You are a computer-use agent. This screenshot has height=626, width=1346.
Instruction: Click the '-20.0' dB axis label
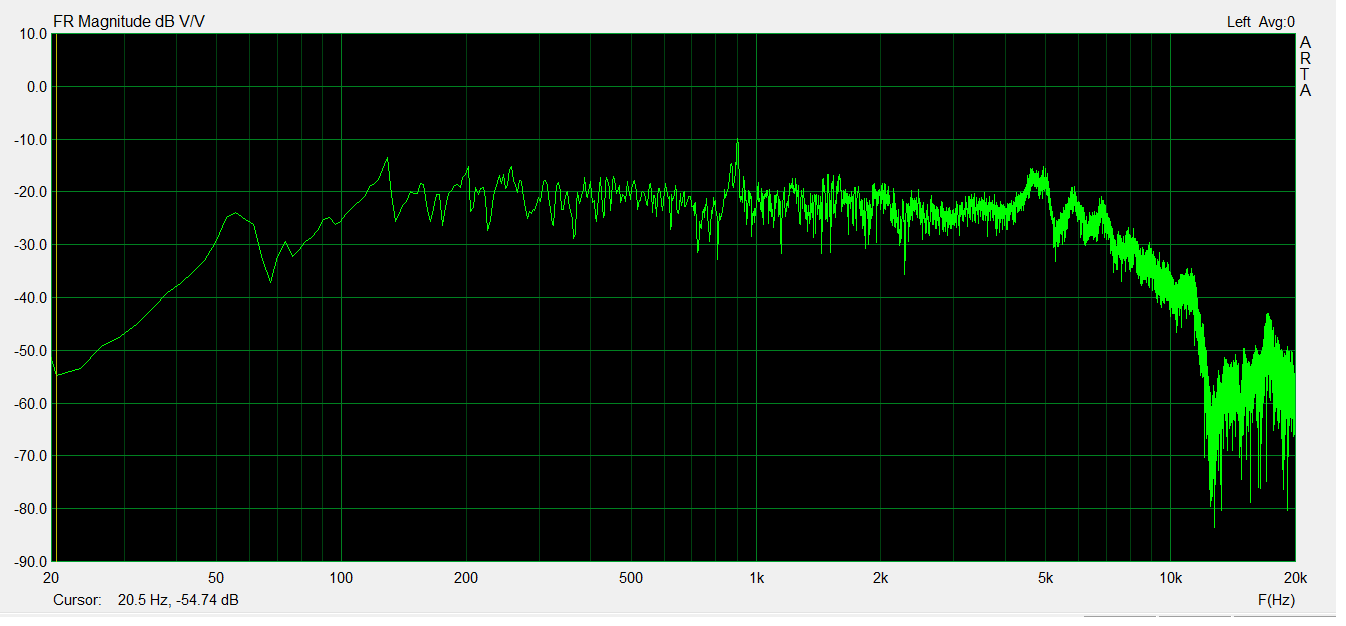[31, 192]
